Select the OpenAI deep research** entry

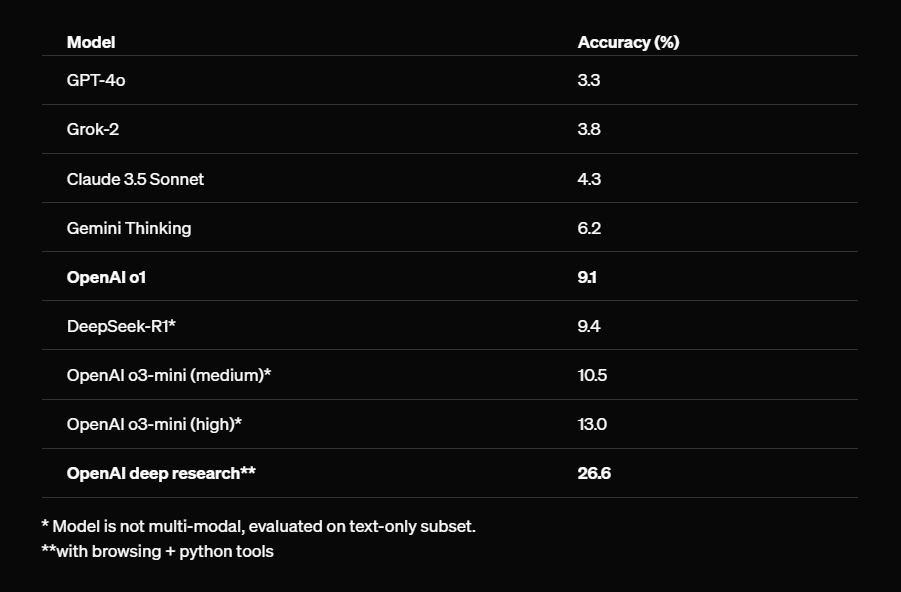coord(161,473)
